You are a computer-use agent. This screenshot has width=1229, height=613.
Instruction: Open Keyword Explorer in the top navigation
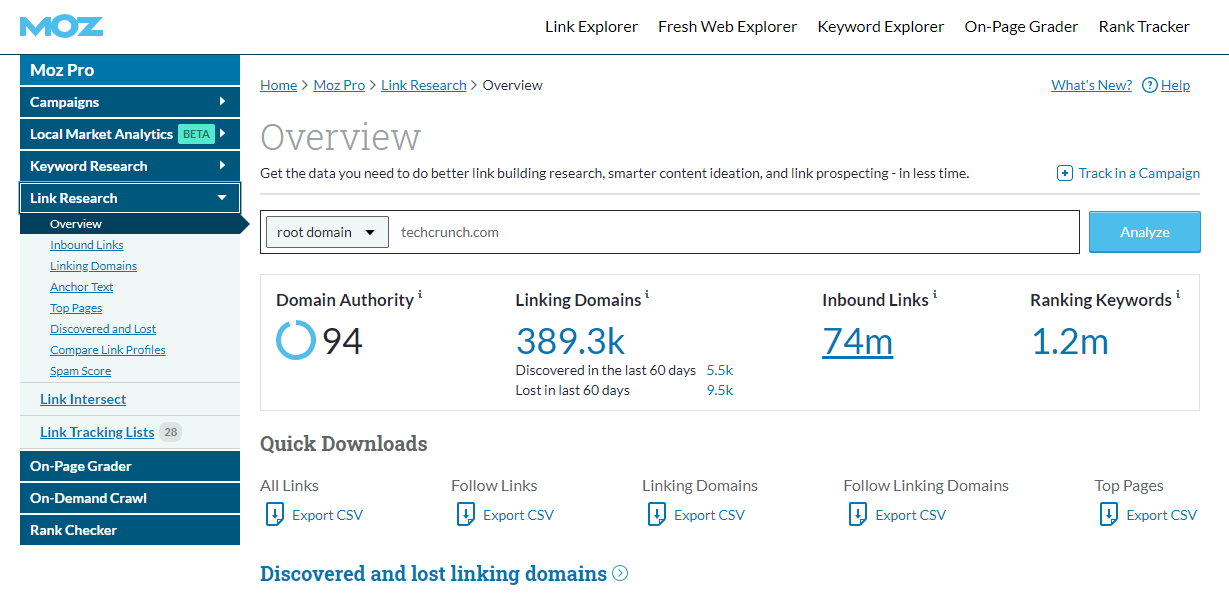pyautogui.click(x=880, y=27)
